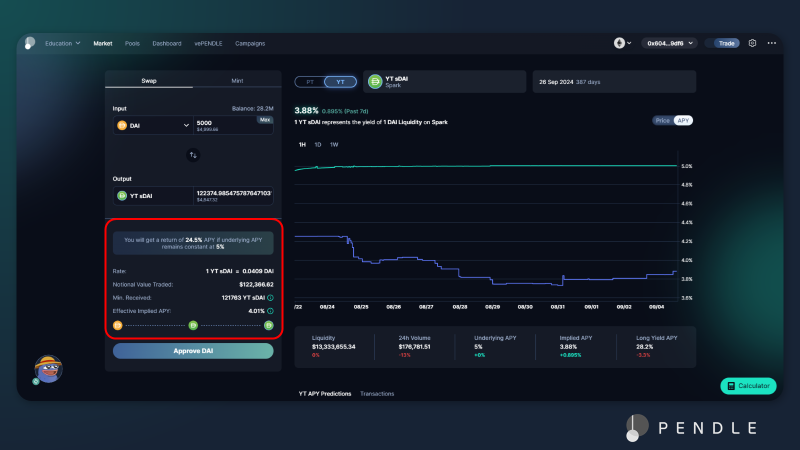Click the Pendle logo in the navbar
This screenshot has width=800, height=450.
pos(31,43)
